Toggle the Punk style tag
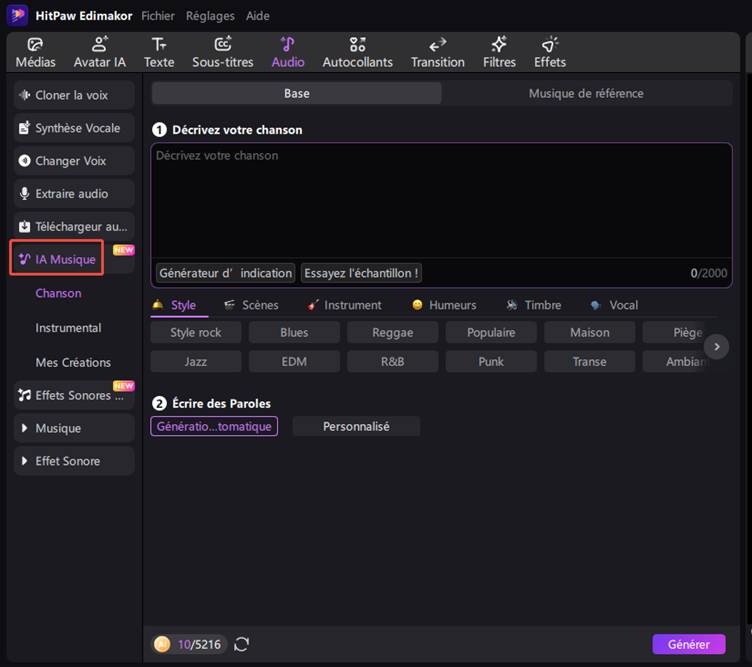 491,362
